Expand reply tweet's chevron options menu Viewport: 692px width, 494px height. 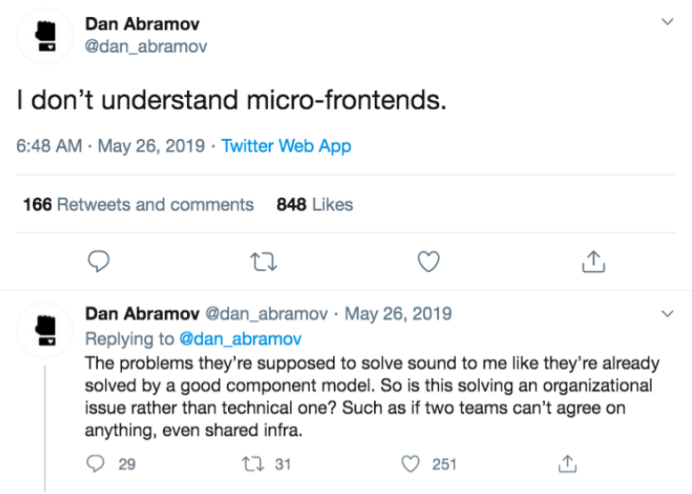pos(668,314)
